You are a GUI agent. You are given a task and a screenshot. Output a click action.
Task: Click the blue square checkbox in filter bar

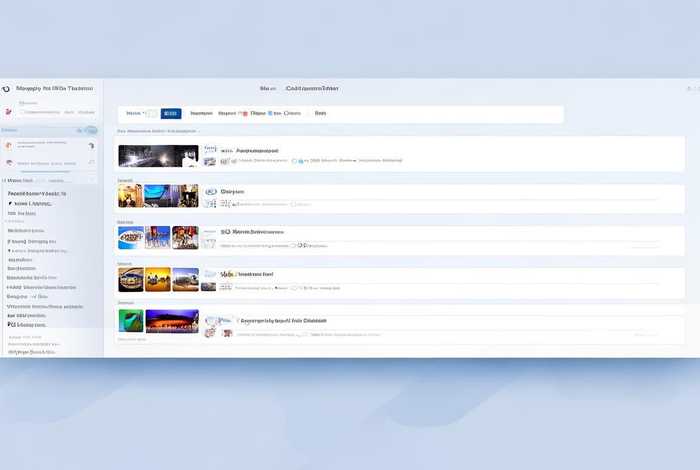point(270,113)
